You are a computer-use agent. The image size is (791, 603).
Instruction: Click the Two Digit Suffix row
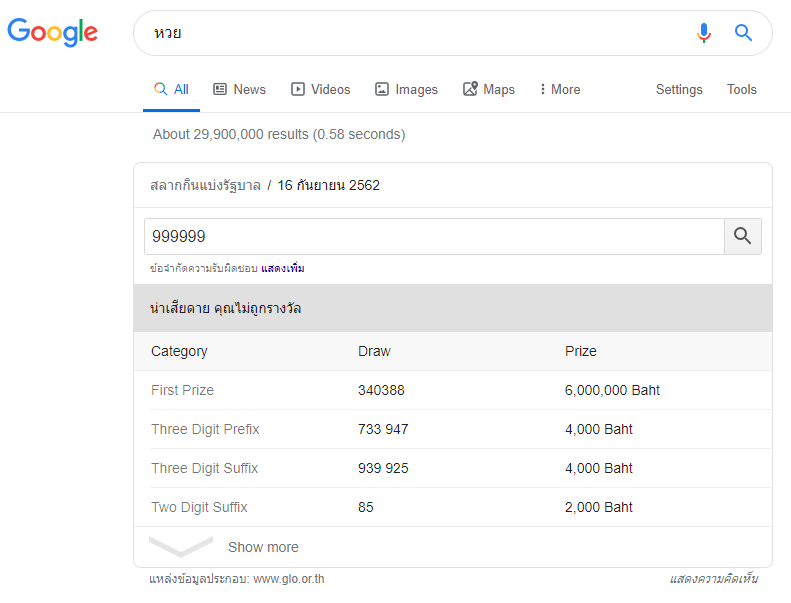coord(199,507)
